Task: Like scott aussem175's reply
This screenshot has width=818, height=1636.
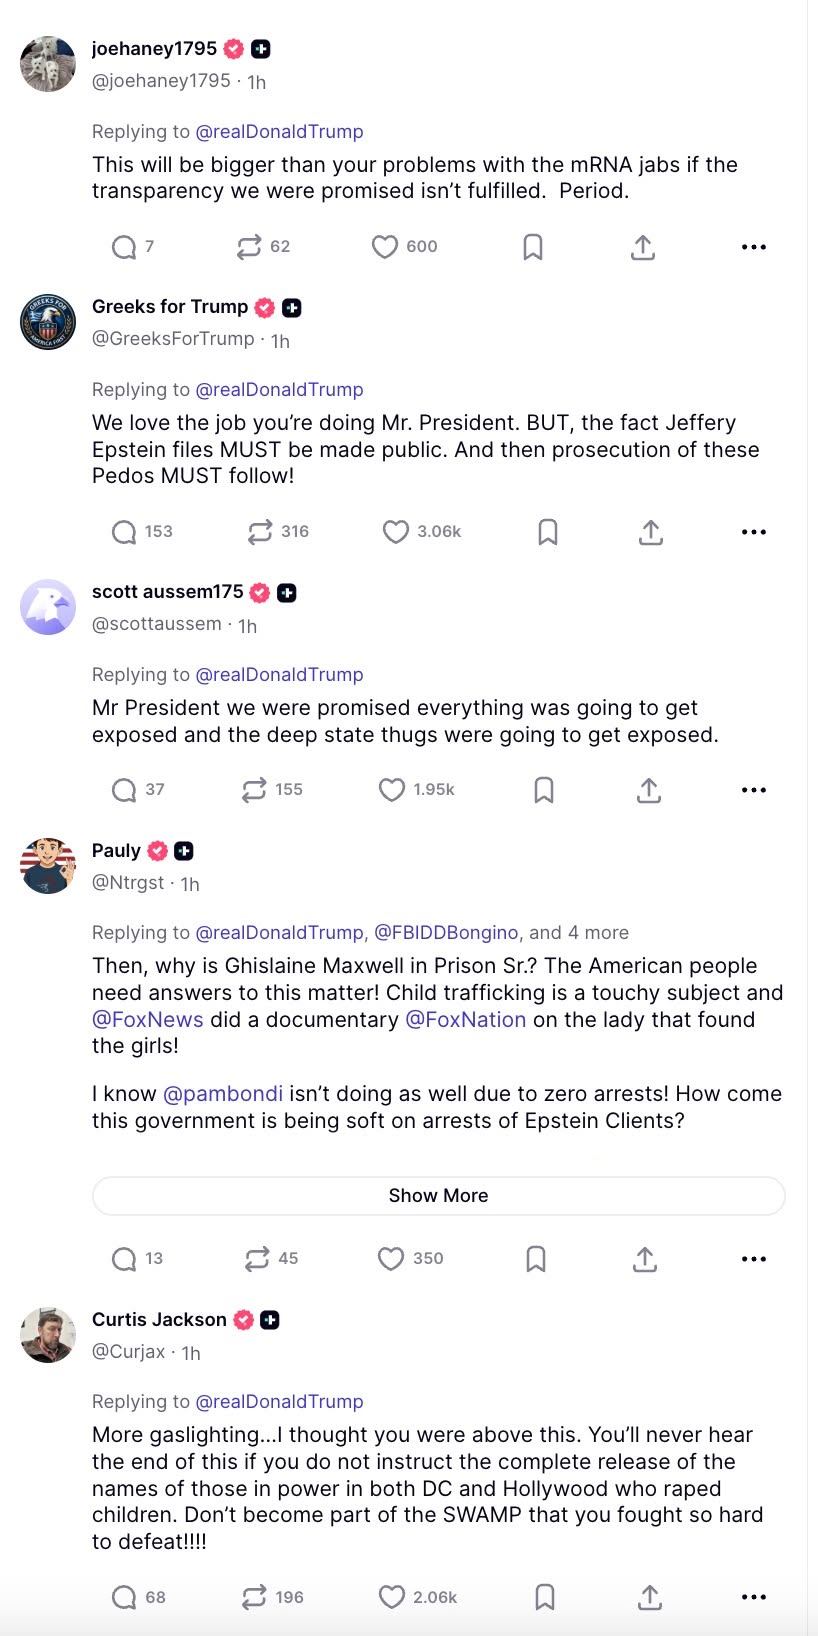Action: point(392,790)
